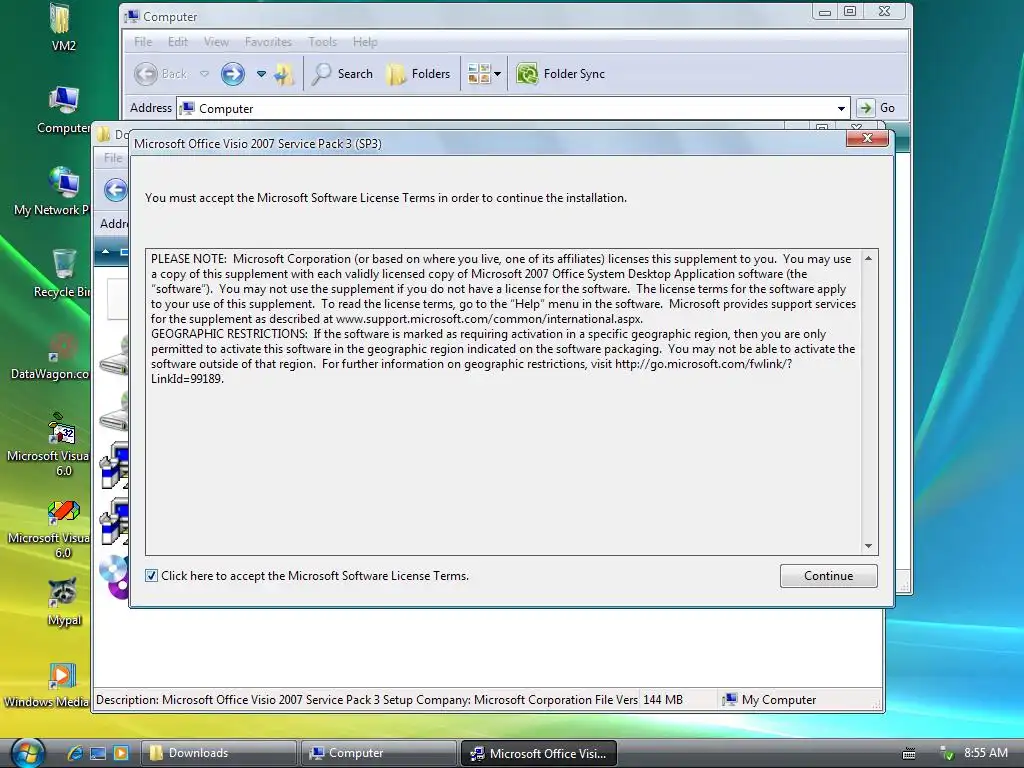Click Show Desktop quick launch icon
This screenshot has height=768, width=1024.
(x=98, y=753)
